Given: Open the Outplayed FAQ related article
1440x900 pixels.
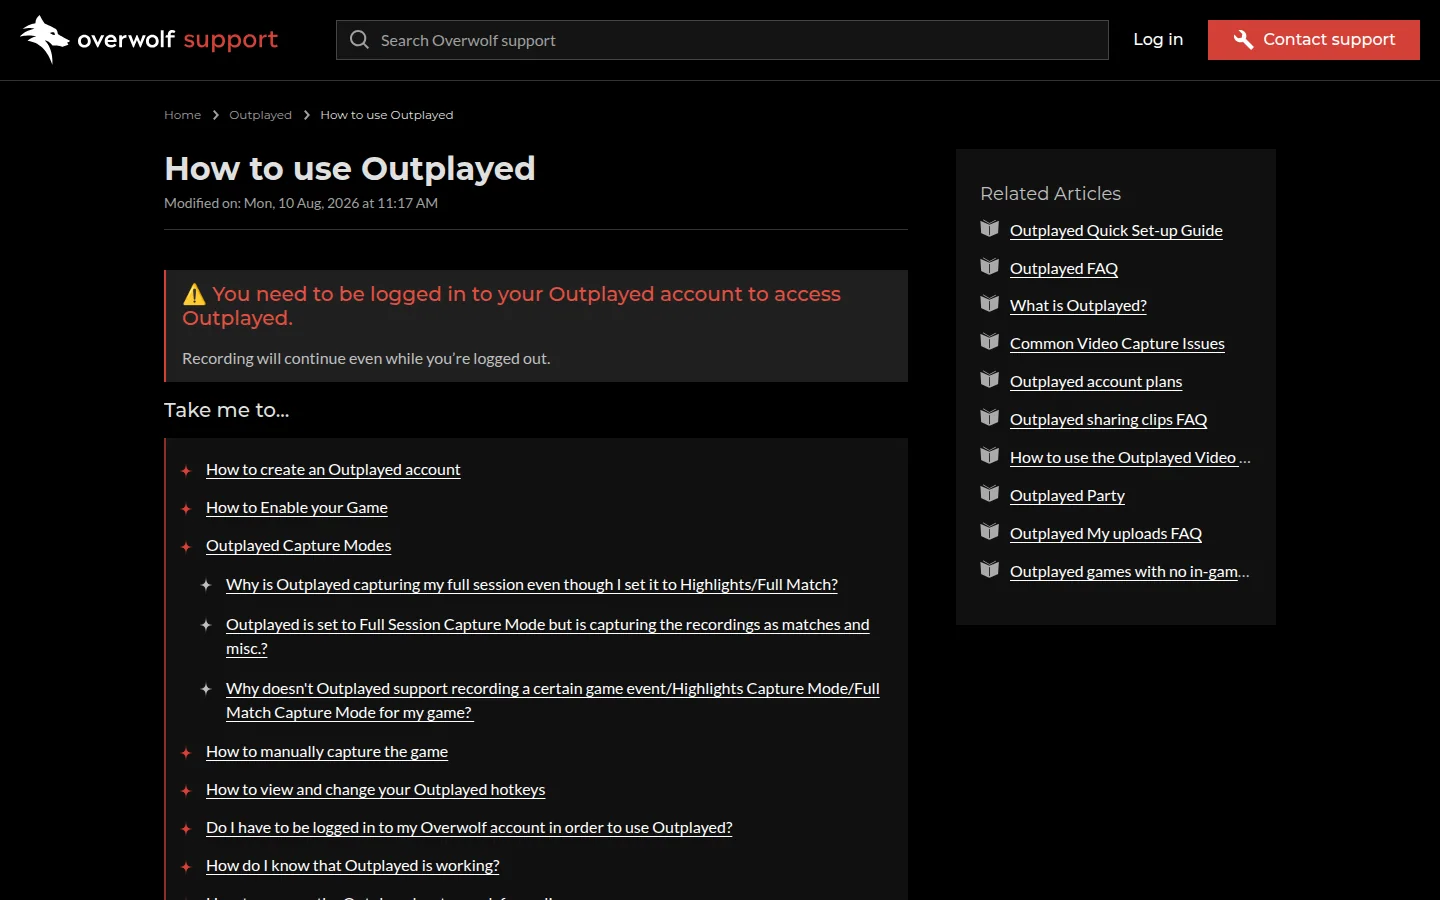Looking at the screenshot, I should pos(1064,269).
